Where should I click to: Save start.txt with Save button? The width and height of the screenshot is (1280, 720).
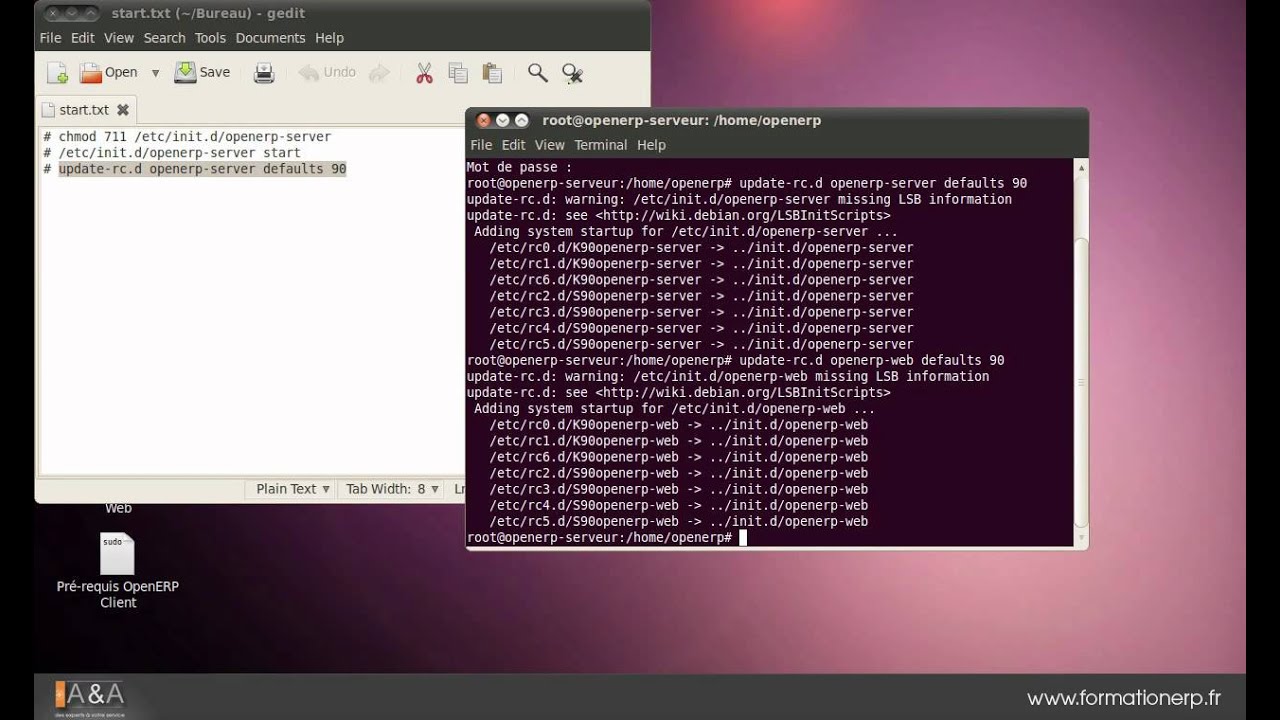[202, 72]
